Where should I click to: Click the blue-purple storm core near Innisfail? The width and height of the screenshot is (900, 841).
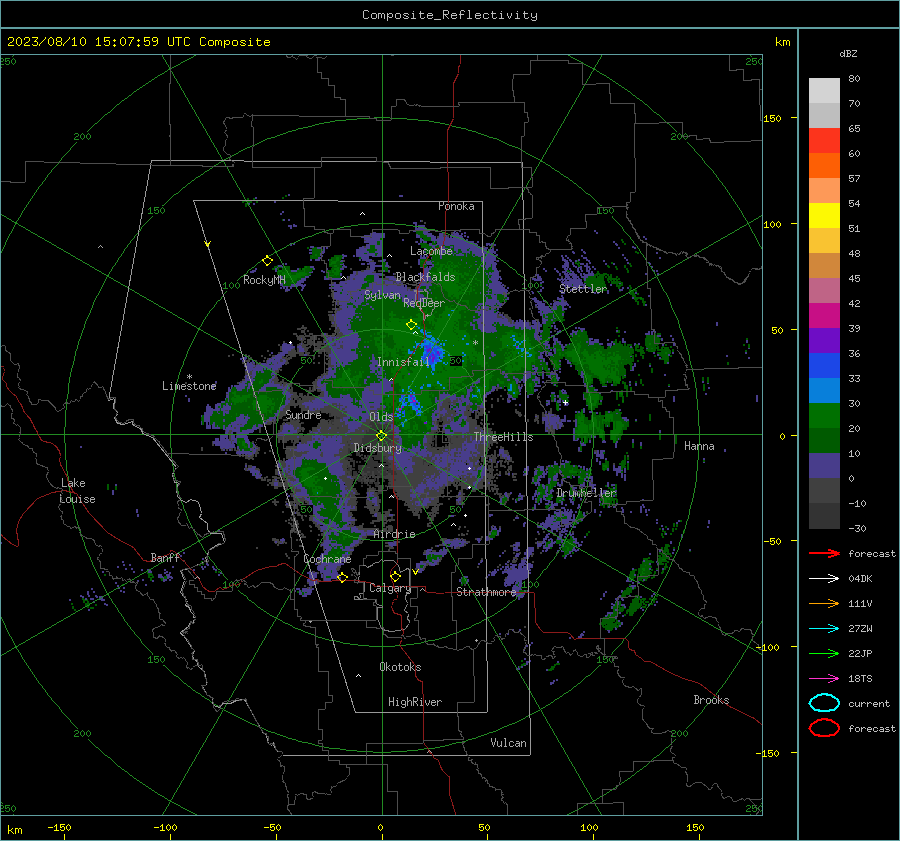(x=430, y=350)
